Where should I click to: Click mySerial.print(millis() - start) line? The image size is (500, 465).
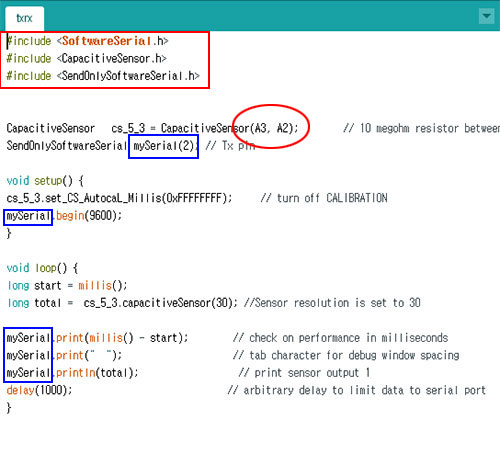coord(97,338)
